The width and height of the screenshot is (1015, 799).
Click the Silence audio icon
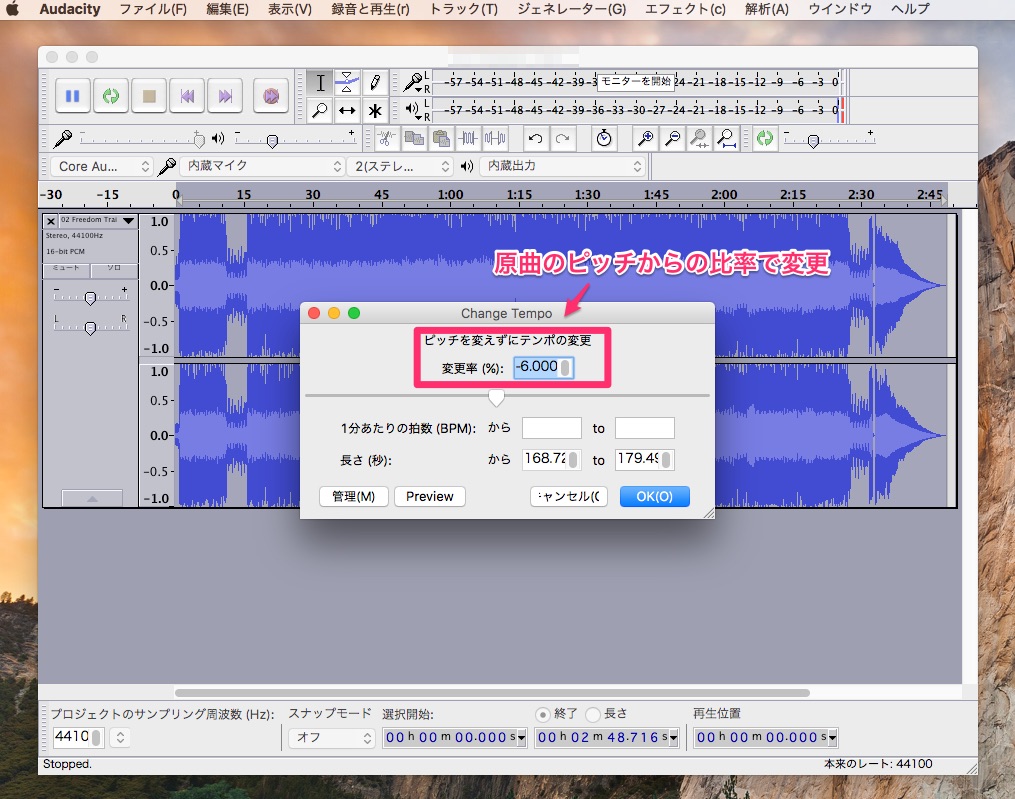[x=495, y=139]
